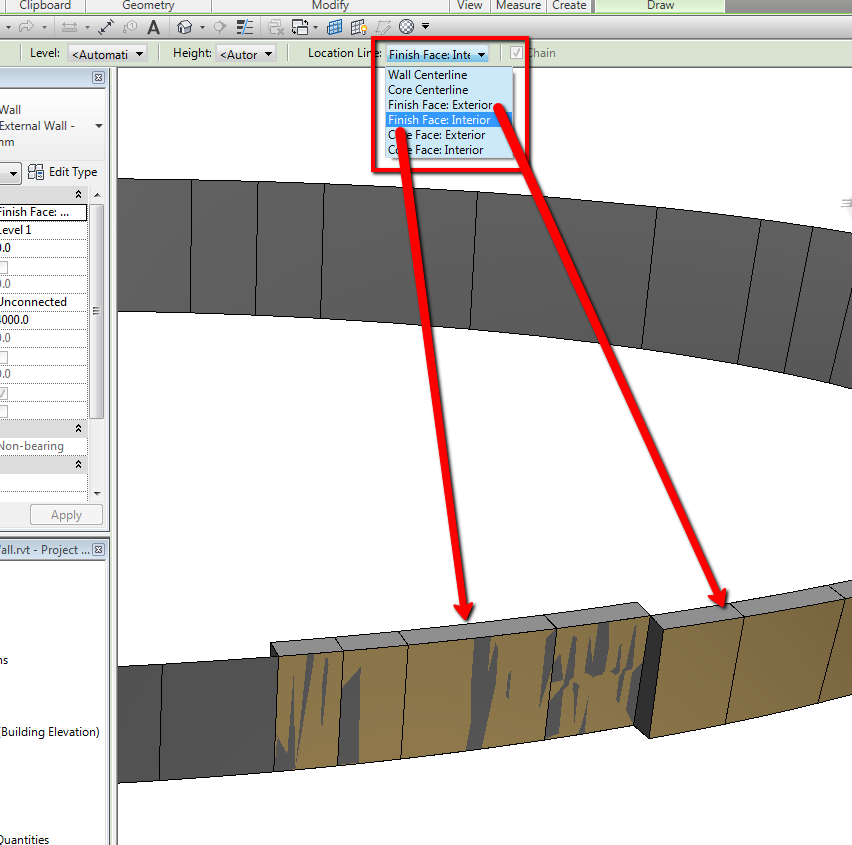Click the Edit Type button
Screen dimensions: 852x845
point(63,172)
